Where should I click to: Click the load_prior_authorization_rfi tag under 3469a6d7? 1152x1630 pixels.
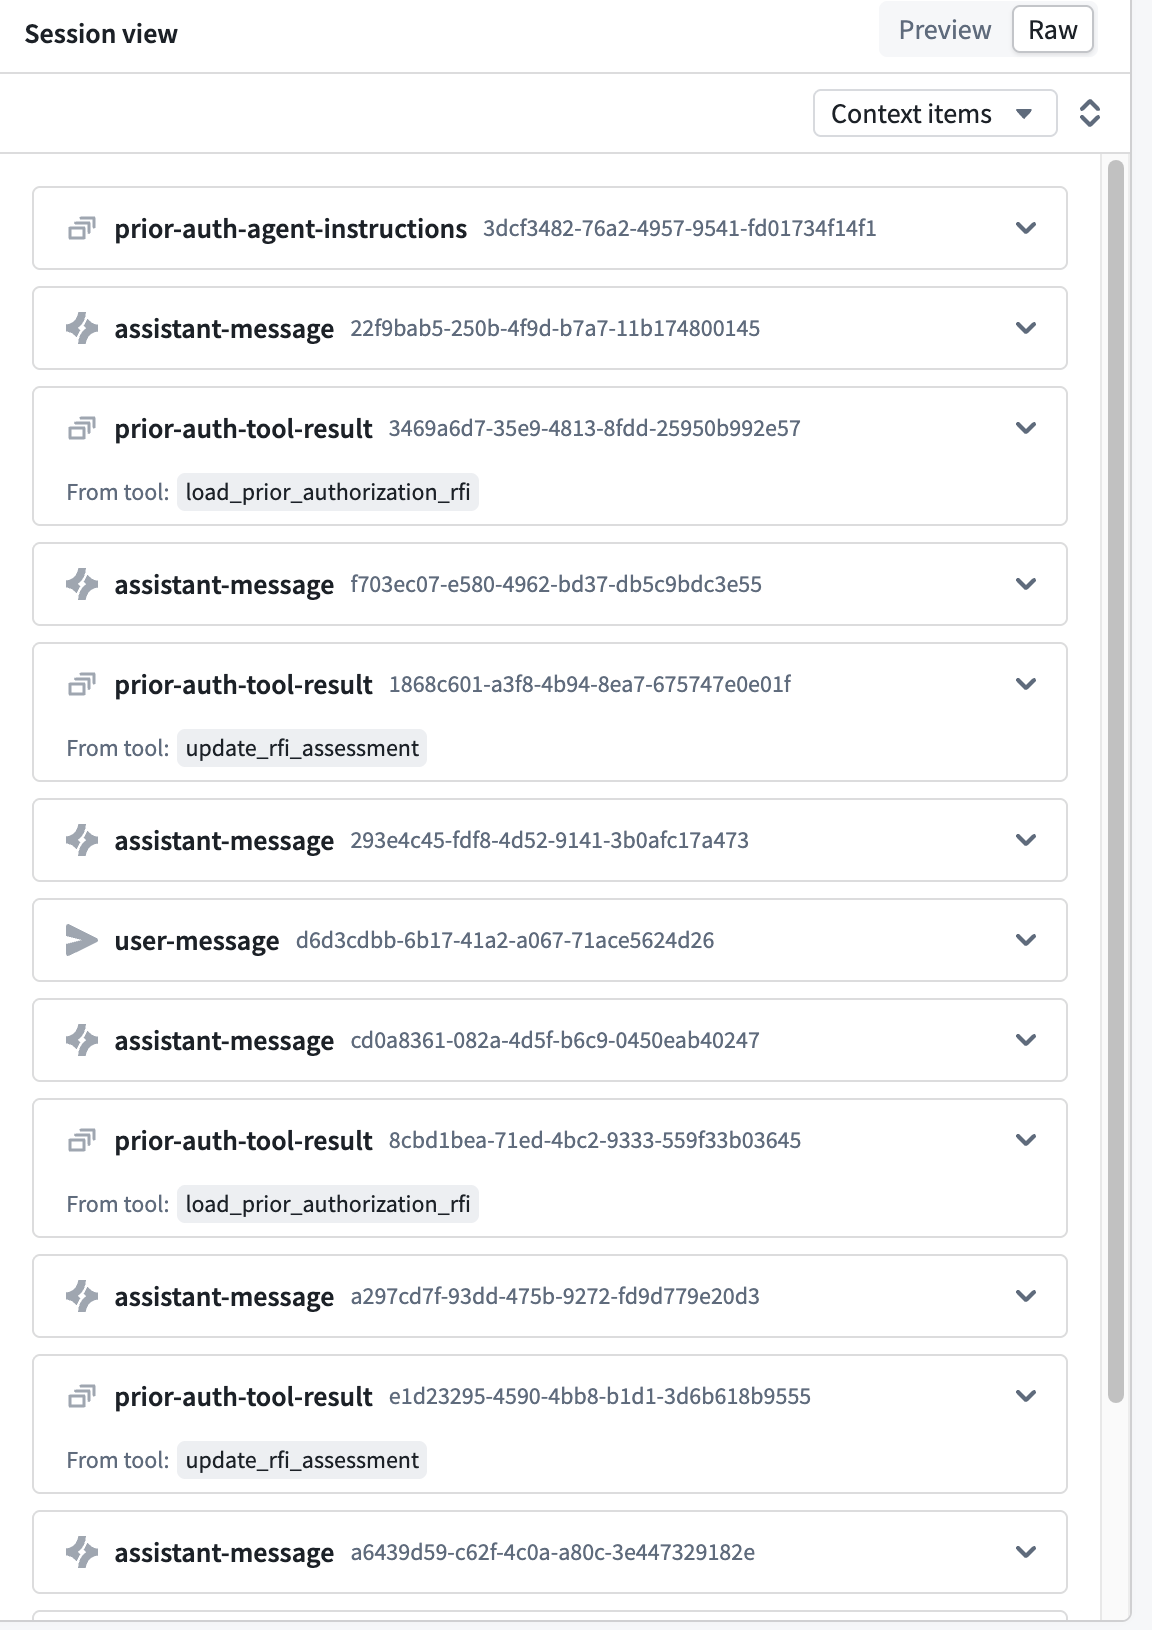(x=328, y=492)
